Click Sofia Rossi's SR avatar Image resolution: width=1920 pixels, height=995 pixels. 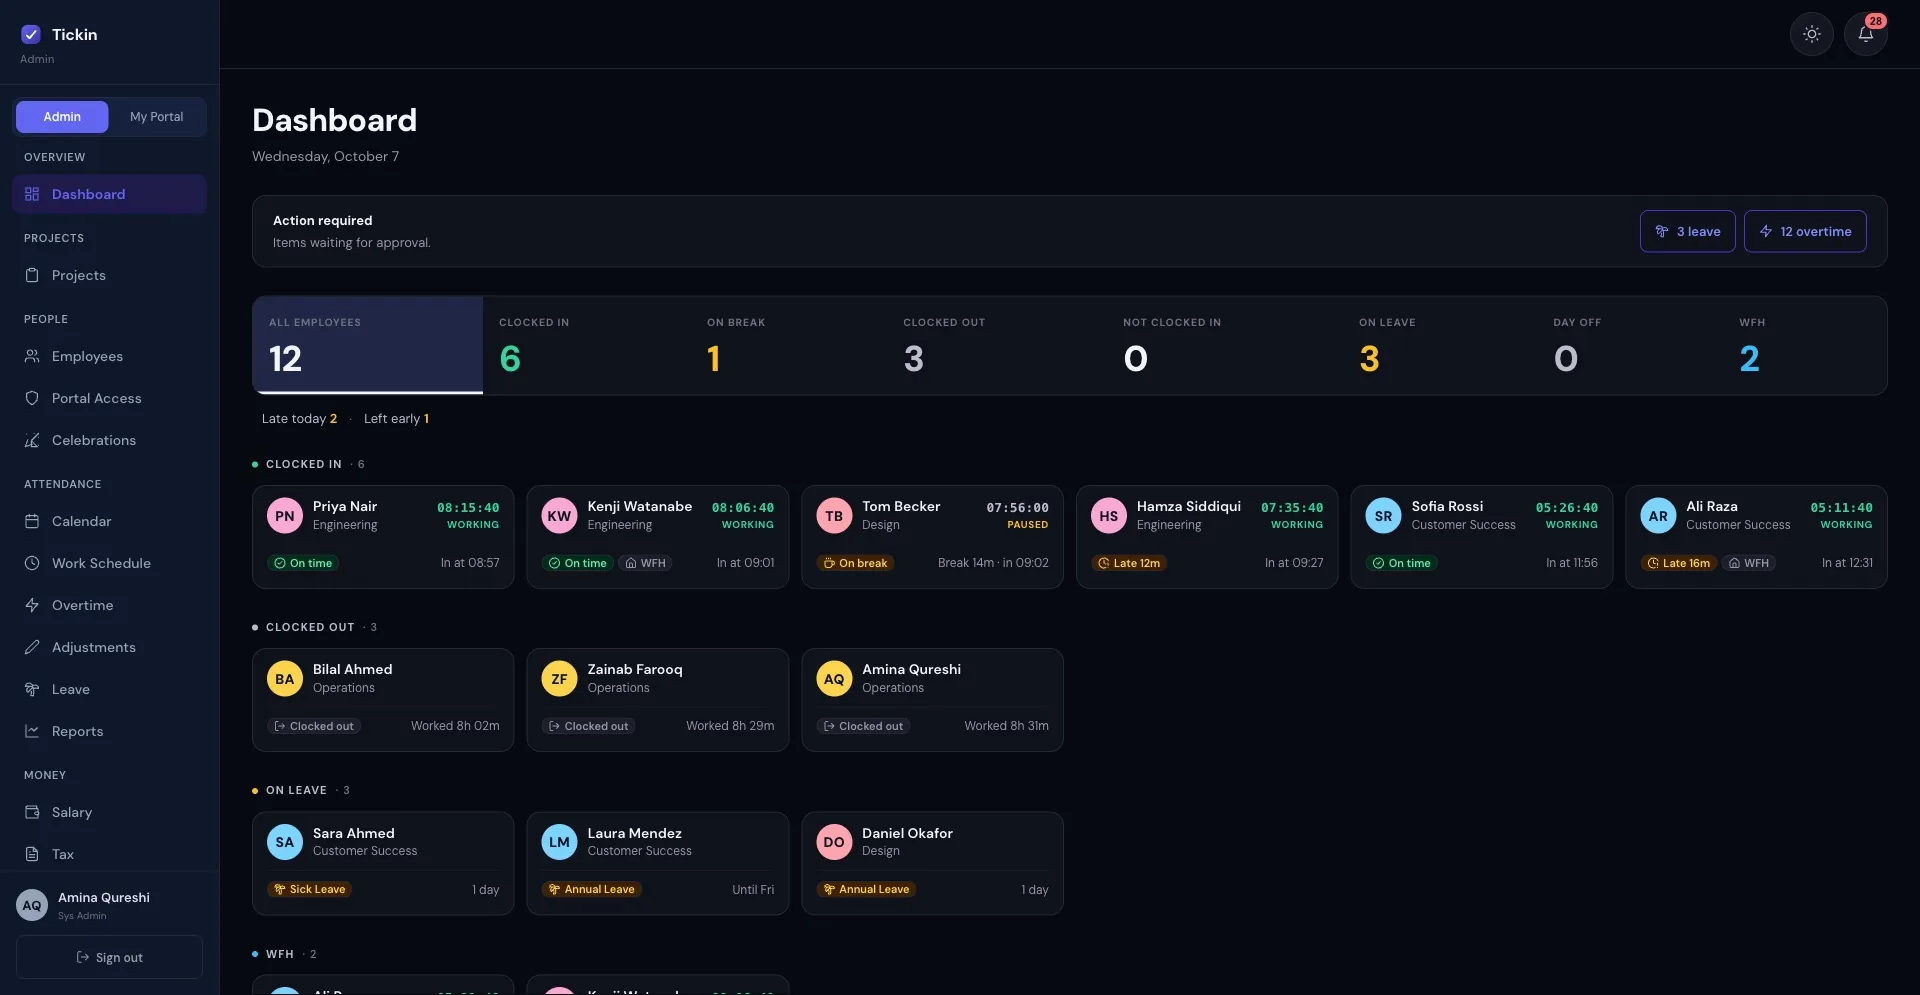coord(1383,516)
